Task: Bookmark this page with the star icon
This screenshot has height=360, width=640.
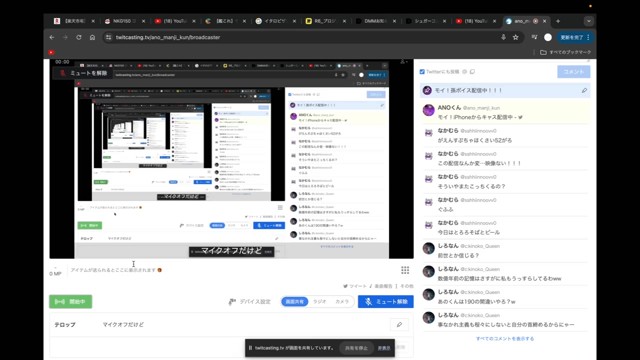Action: click(516, 37)
